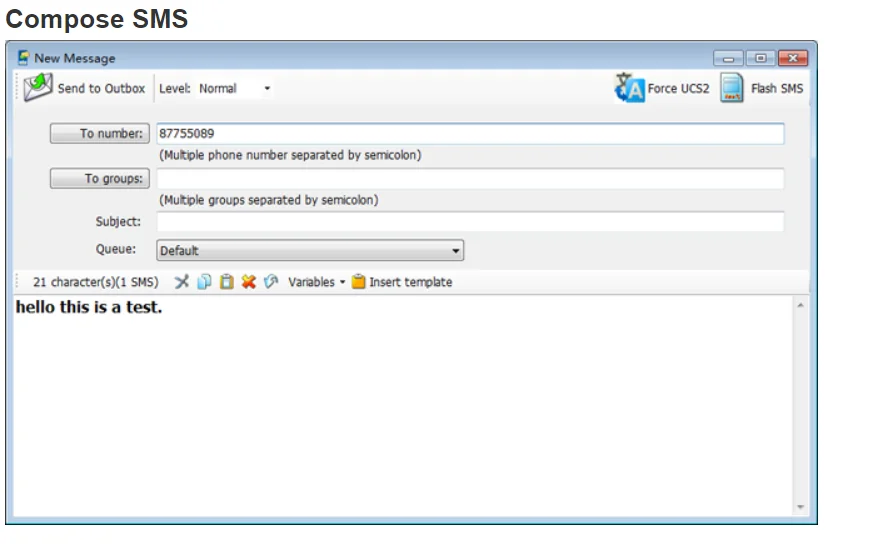Click the message area scrollbar down arrow
This screenshot has height=545, width=876.
pos(801,506)
